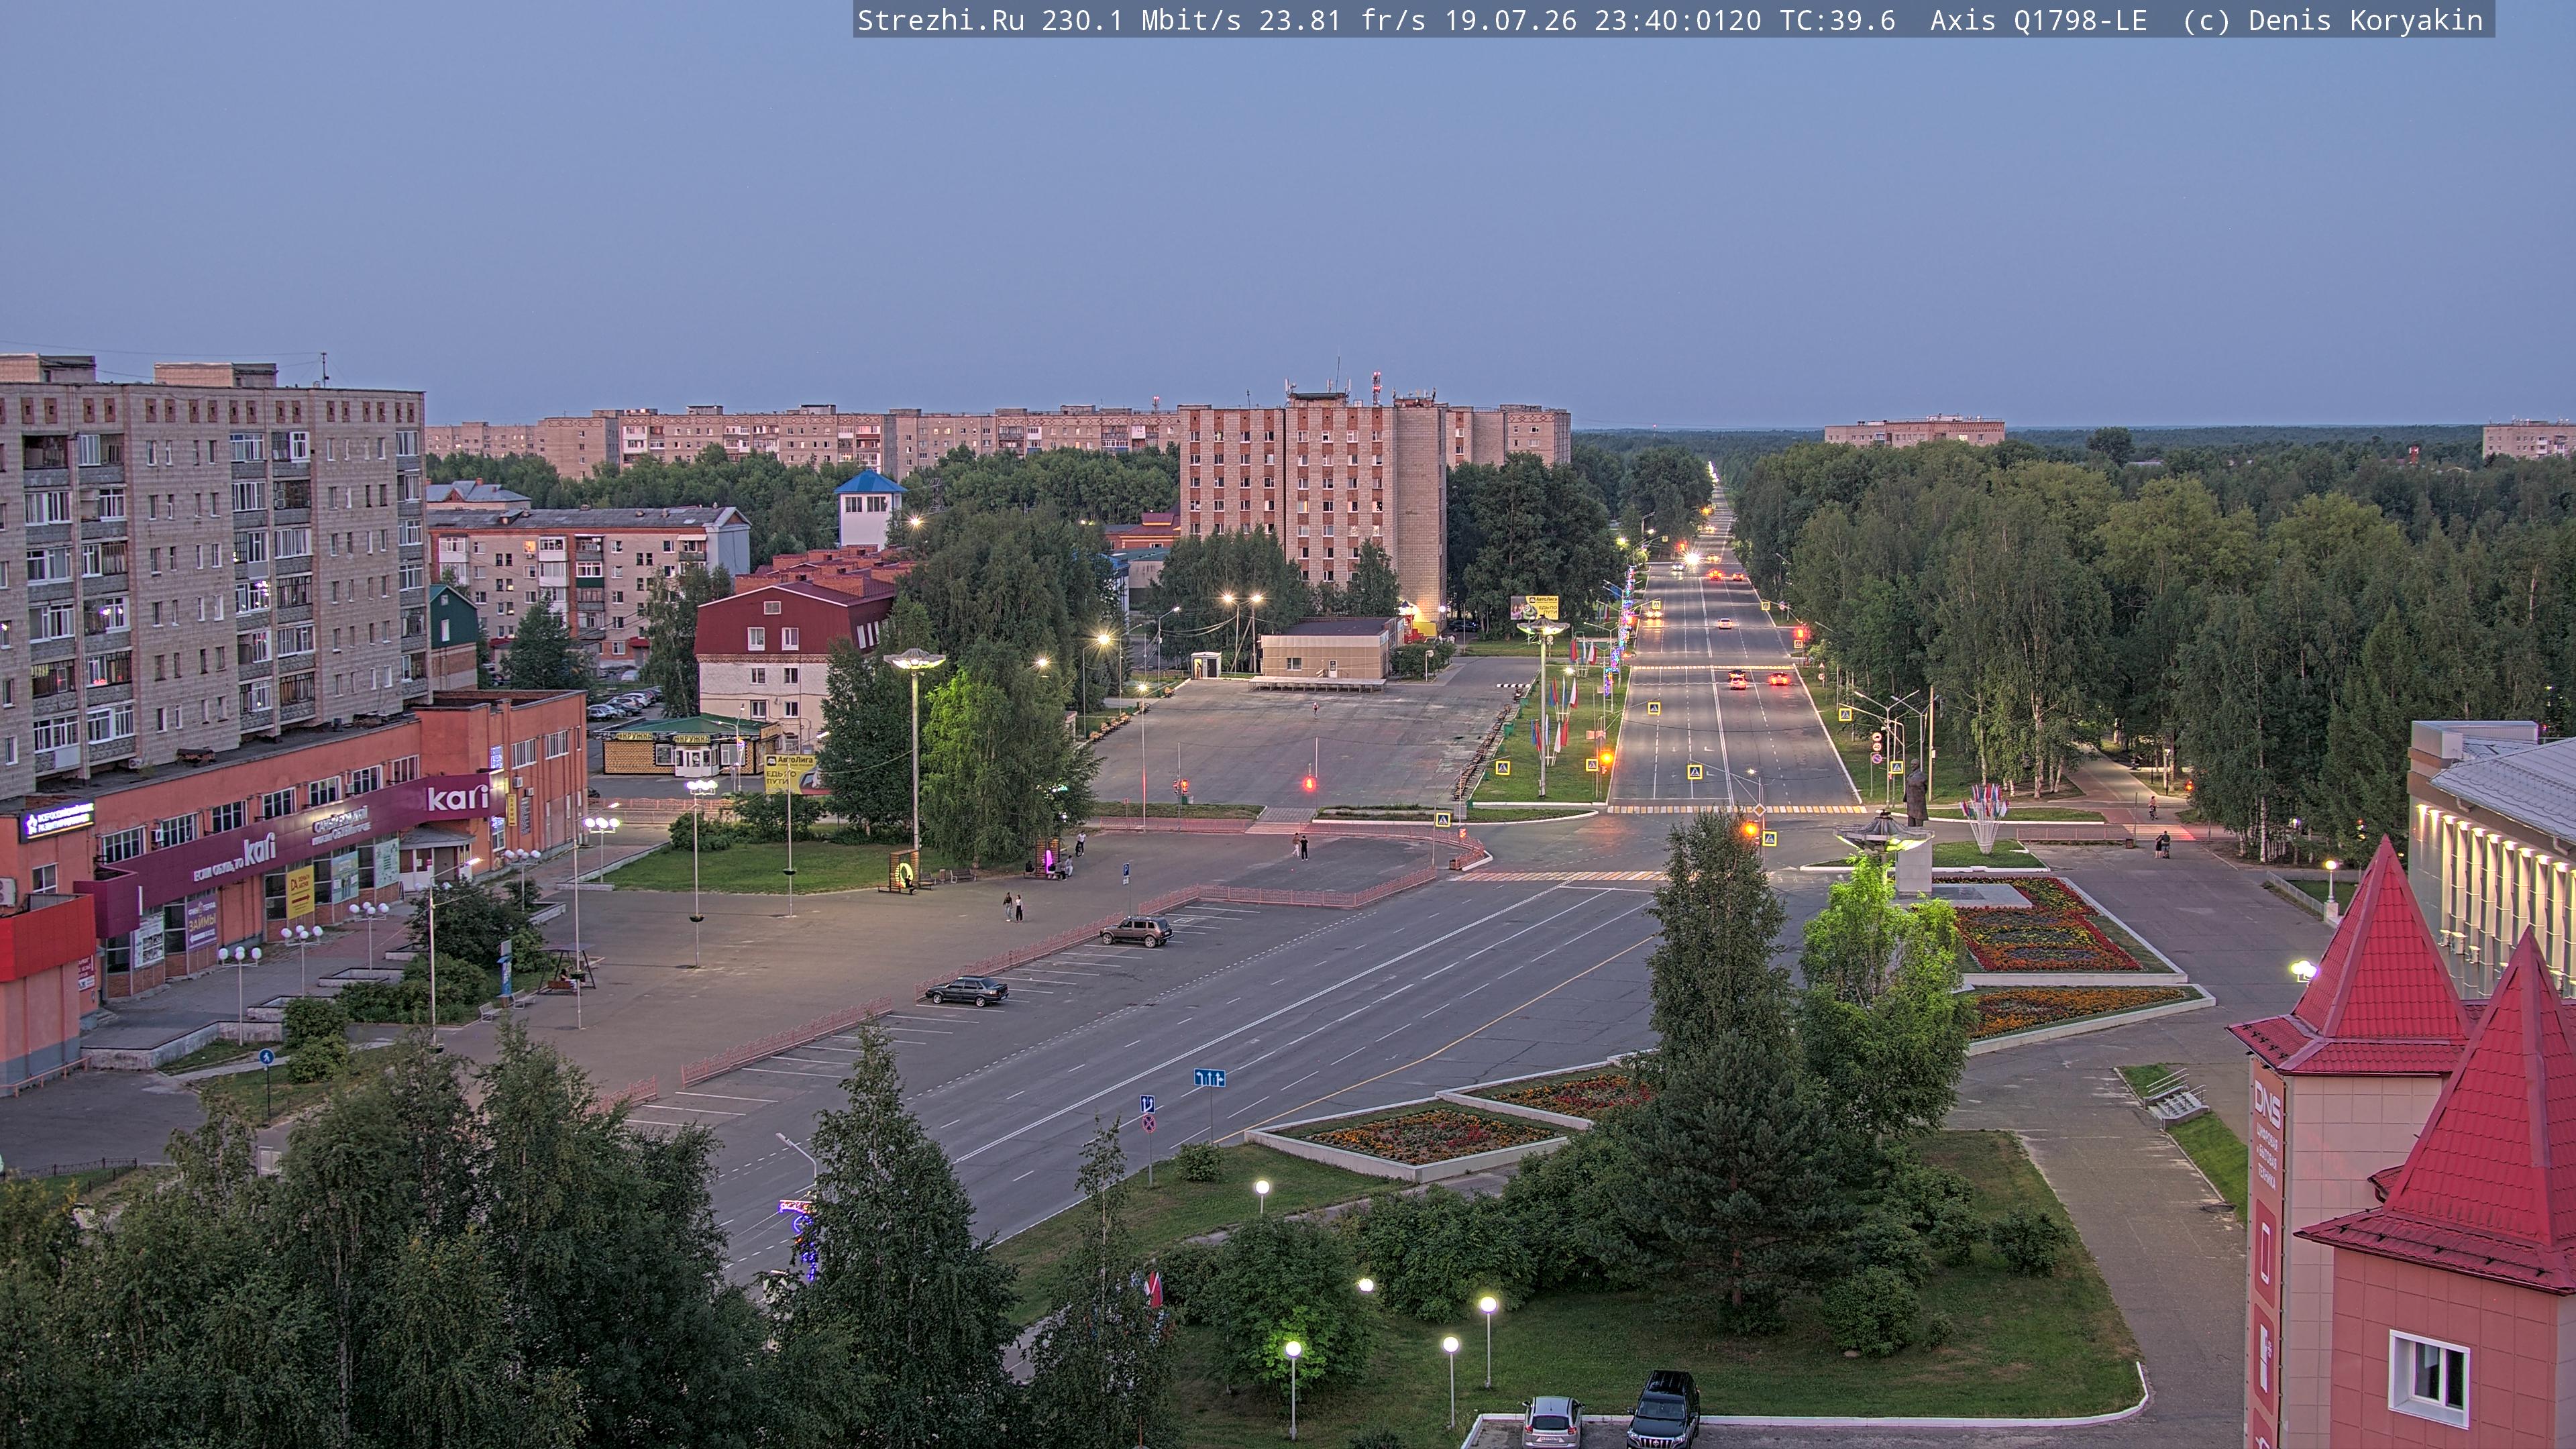Click the 23.81 fr/s frame rate value
This screenshot has height=1449, width=2576.
pos(1342,21)
